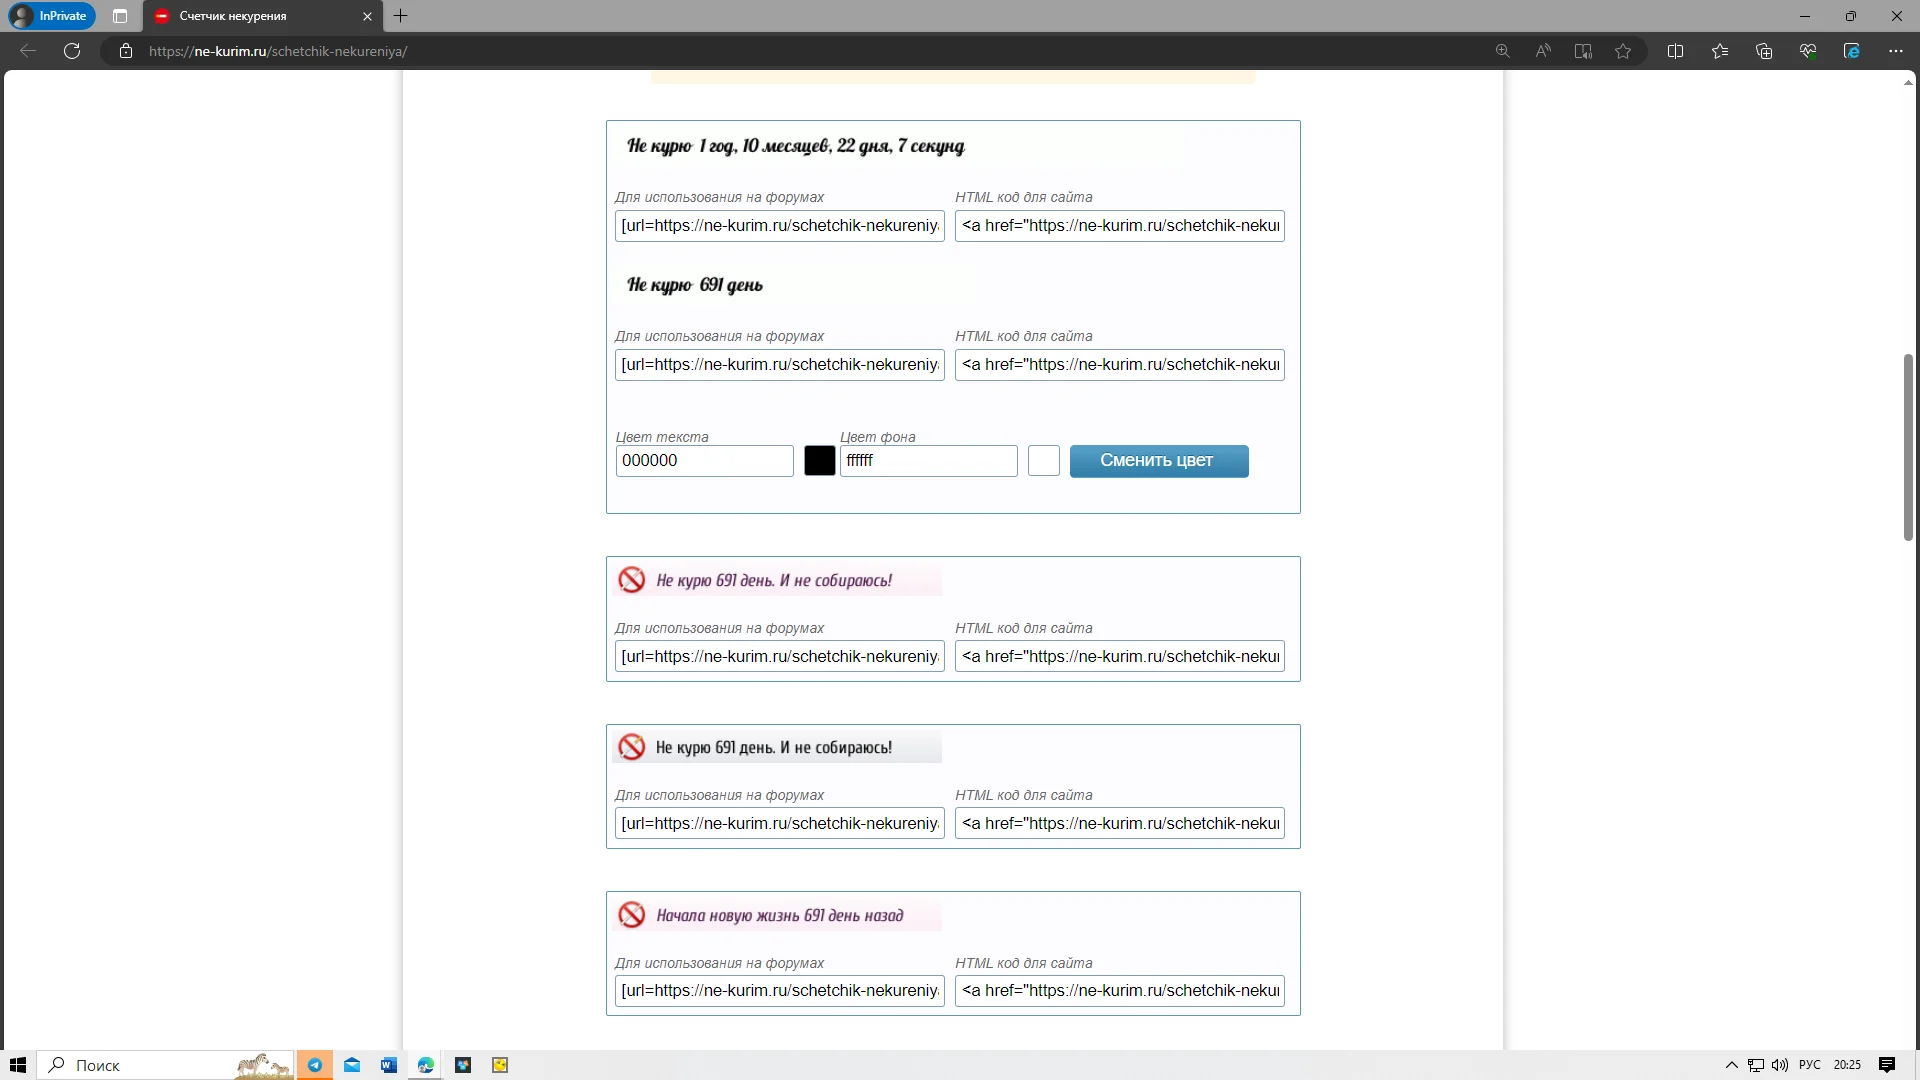Click the white background color swatch
The image size is (1920, 1080).
pos(1043,461)
